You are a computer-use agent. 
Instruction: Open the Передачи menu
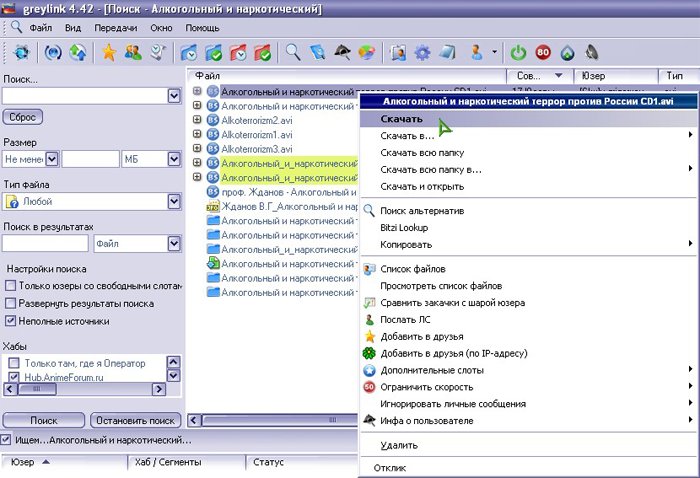coord(116,28)
